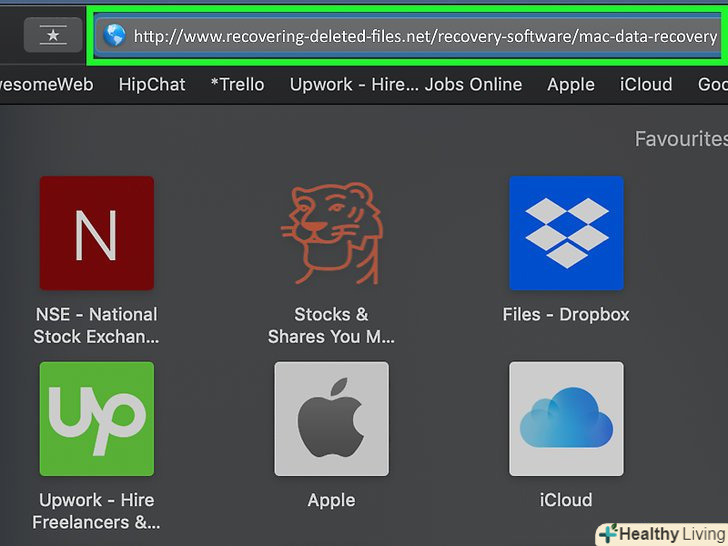Click the 'Stocks & Shares You M...' label
The image size is (728, 546).
pos(332,325)
